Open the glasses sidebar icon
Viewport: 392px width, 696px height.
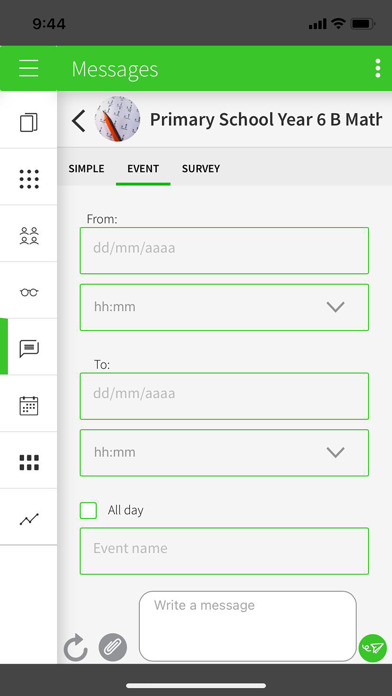coord(29,292)
